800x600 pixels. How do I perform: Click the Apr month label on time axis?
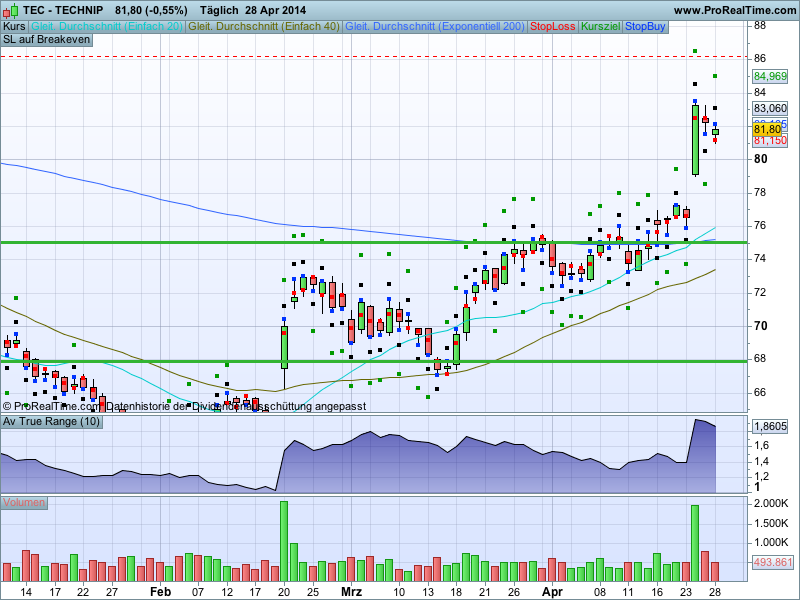click(552, 592)
